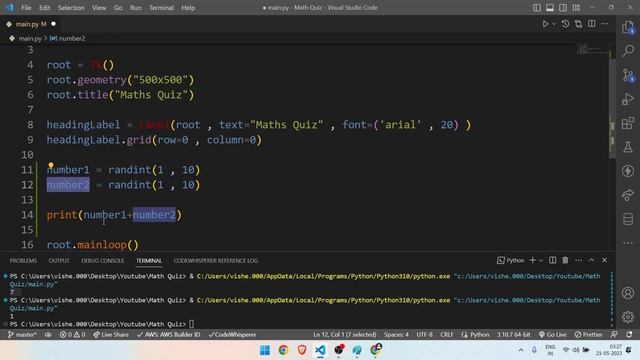This screenshot has width=640, height=360.
Task: Create a new terminal with plus icon
Action: pyautogui.click(x=532, y=260)
